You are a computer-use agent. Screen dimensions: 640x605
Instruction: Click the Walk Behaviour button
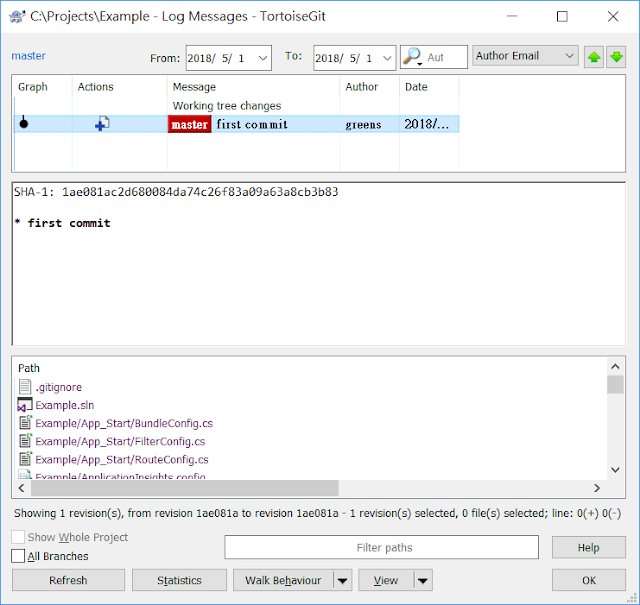tap(283, 580)
